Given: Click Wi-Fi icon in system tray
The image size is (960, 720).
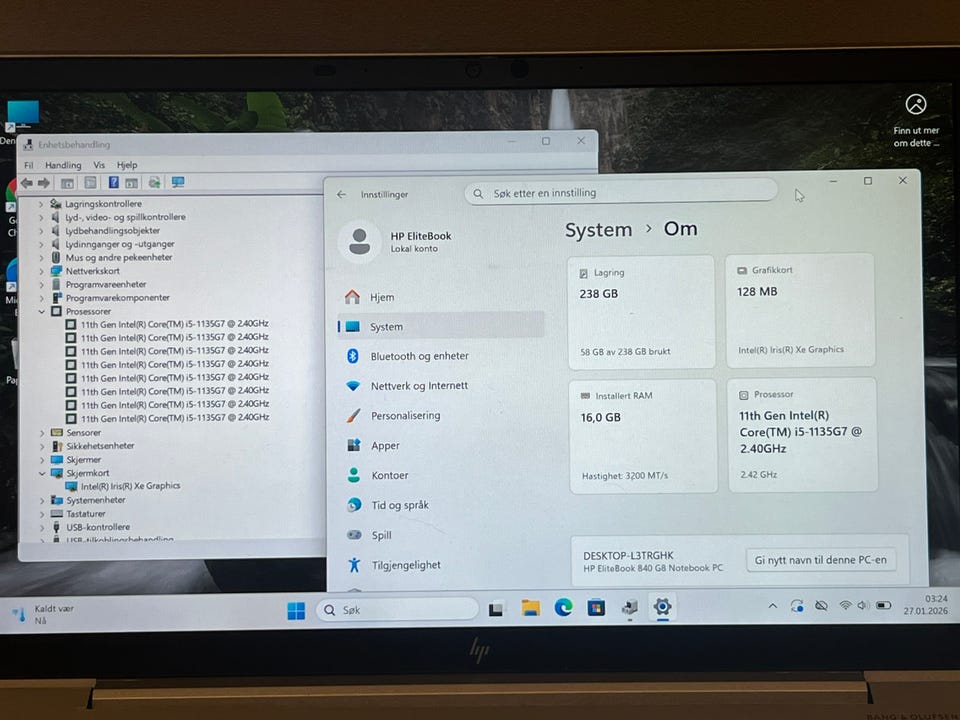Looking at the screenshot, I should (x=846, y=606).
